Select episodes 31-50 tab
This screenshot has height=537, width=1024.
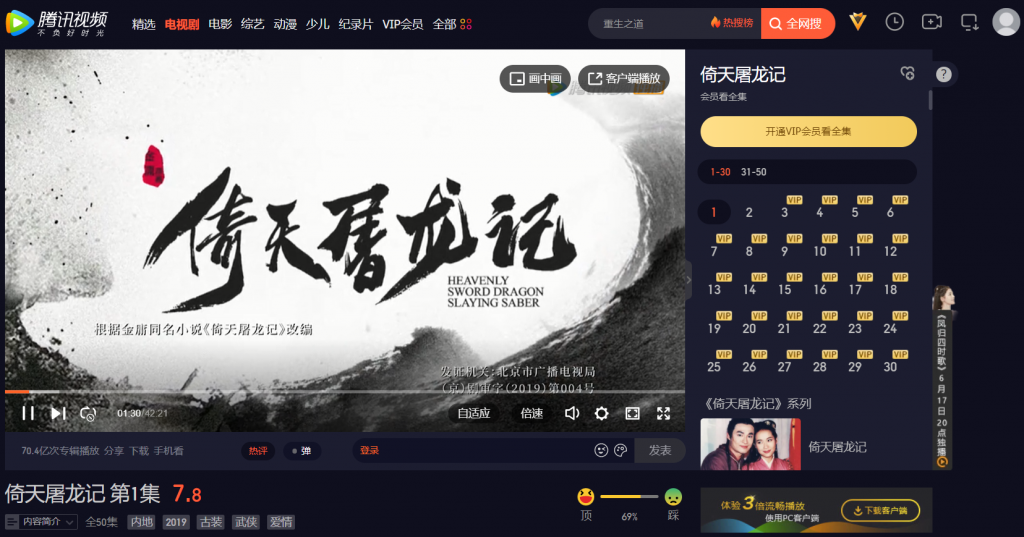754,172
